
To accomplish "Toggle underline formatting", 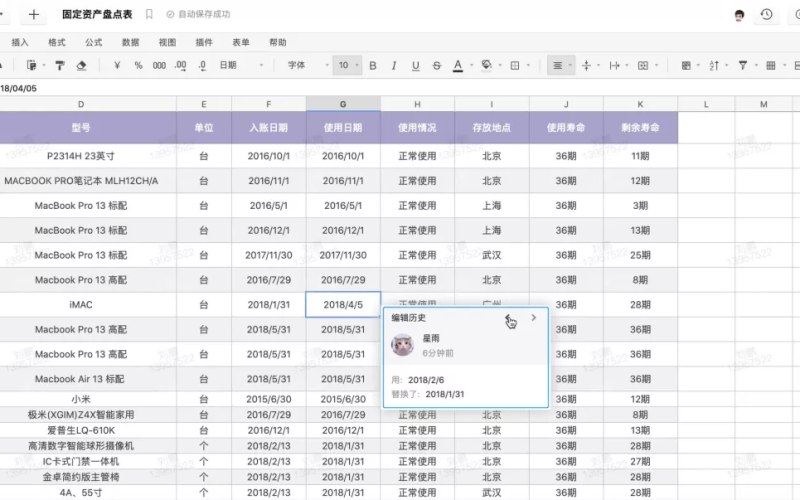I will (x=415, y=65).
